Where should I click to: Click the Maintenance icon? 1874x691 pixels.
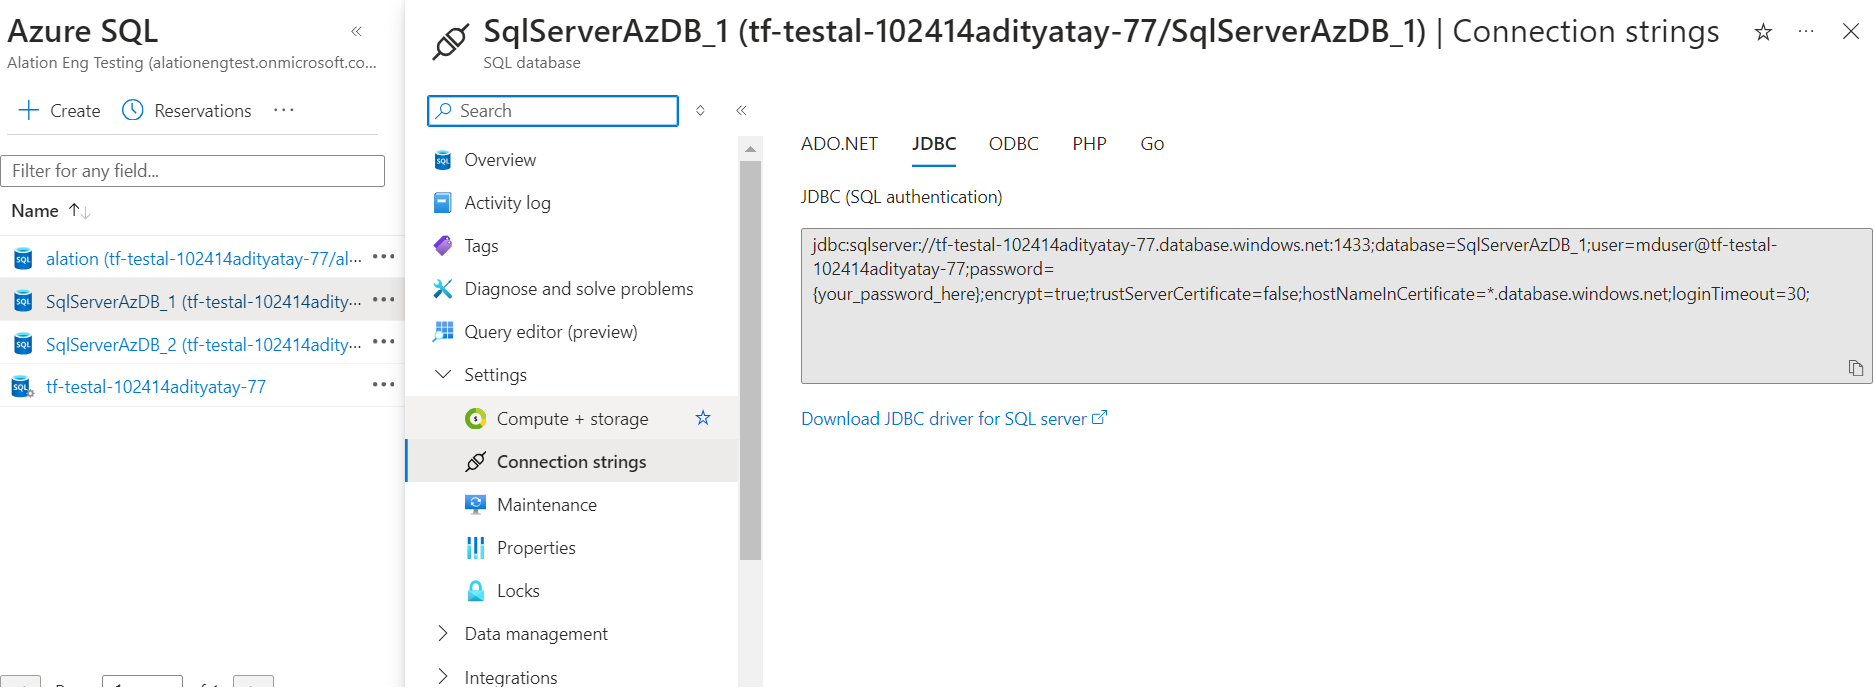[476, 505]
